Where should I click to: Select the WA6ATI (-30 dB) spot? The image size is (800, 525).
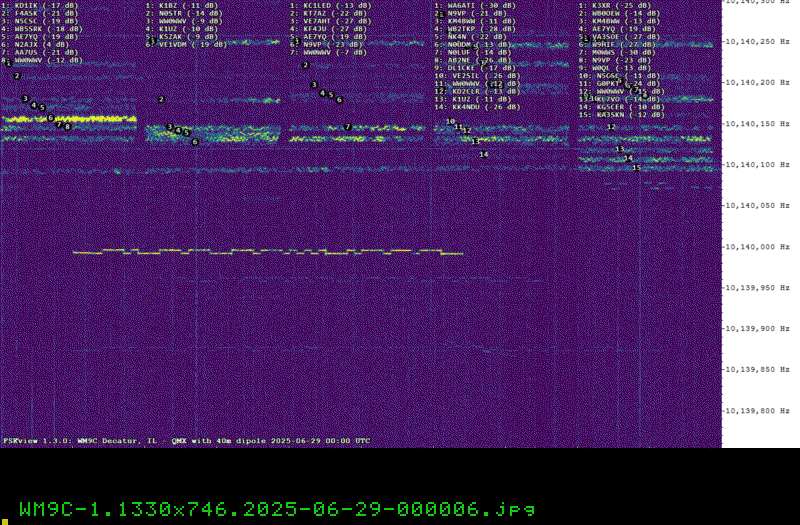pyautogui.click(x=475, y=6)
